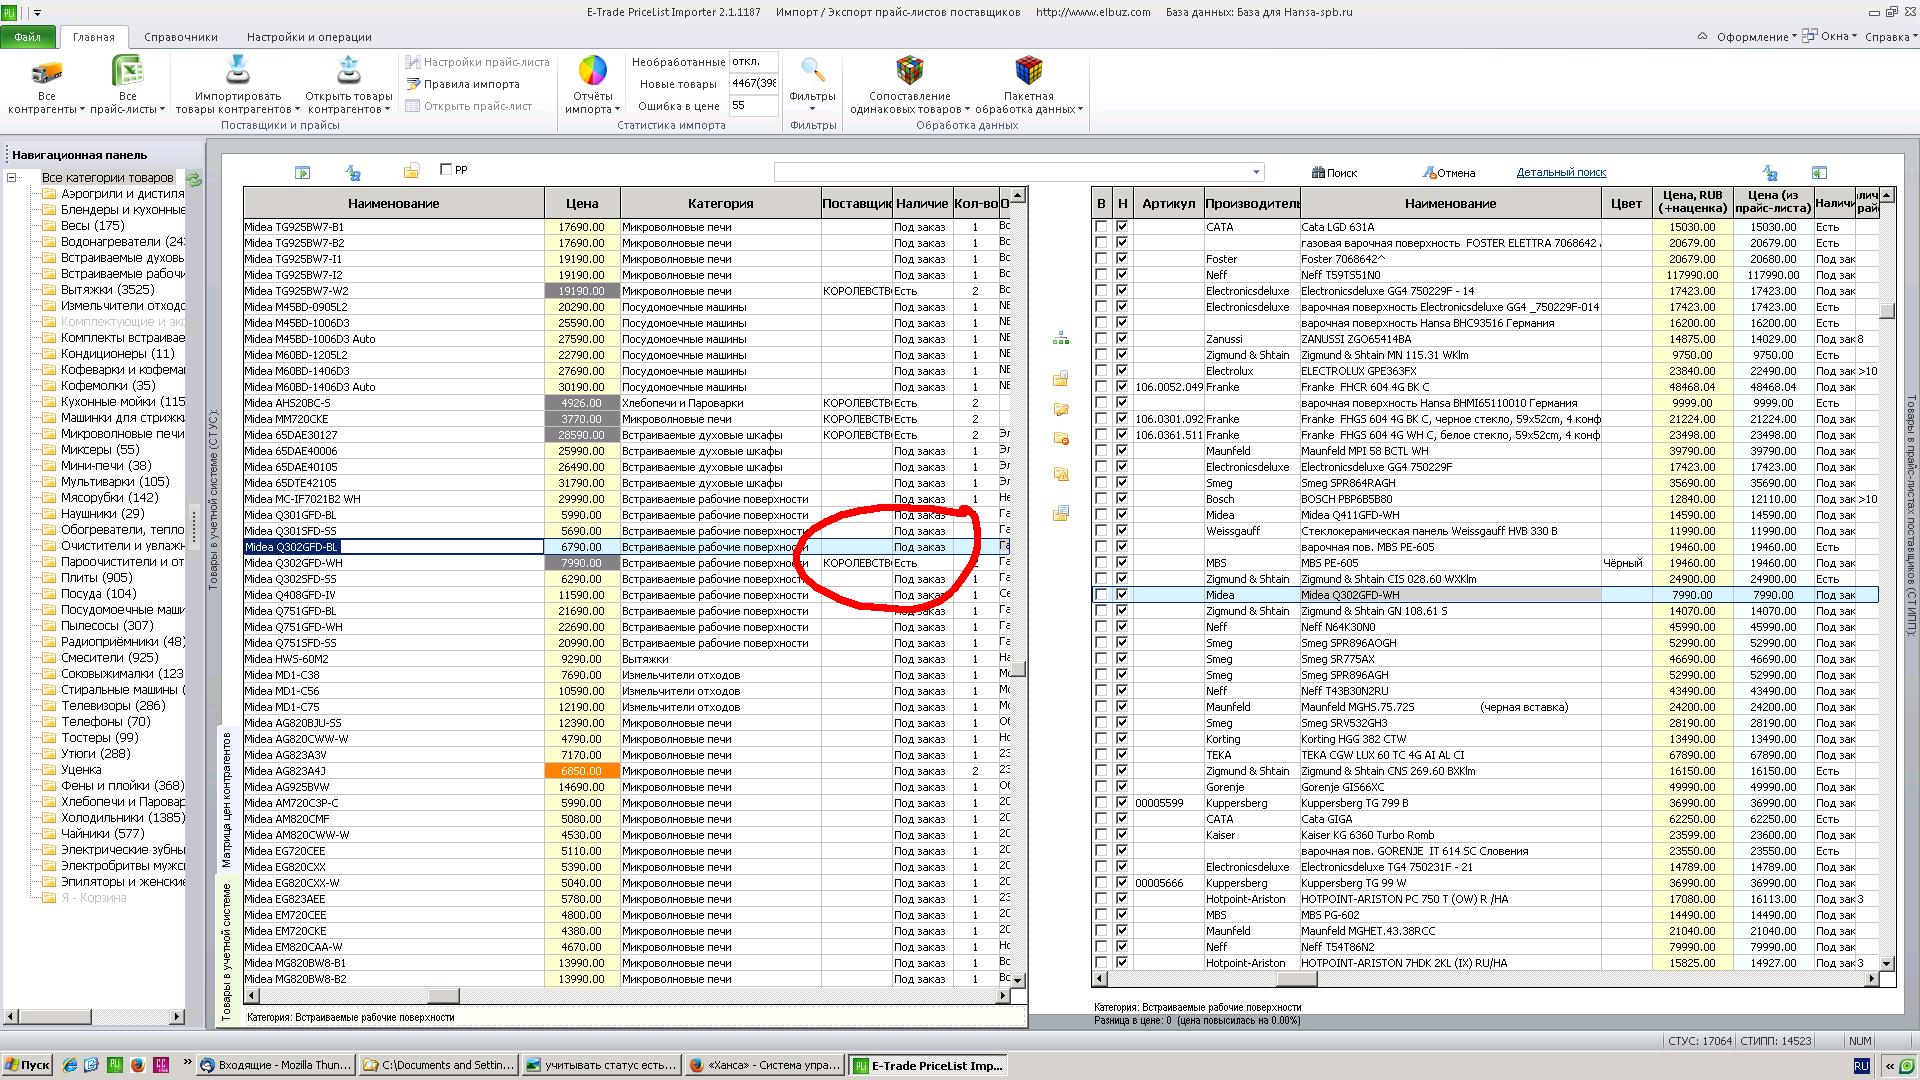The image size is (1920, 1080).
Task: Click export icon at right table's top corner
Action: 1819,173
